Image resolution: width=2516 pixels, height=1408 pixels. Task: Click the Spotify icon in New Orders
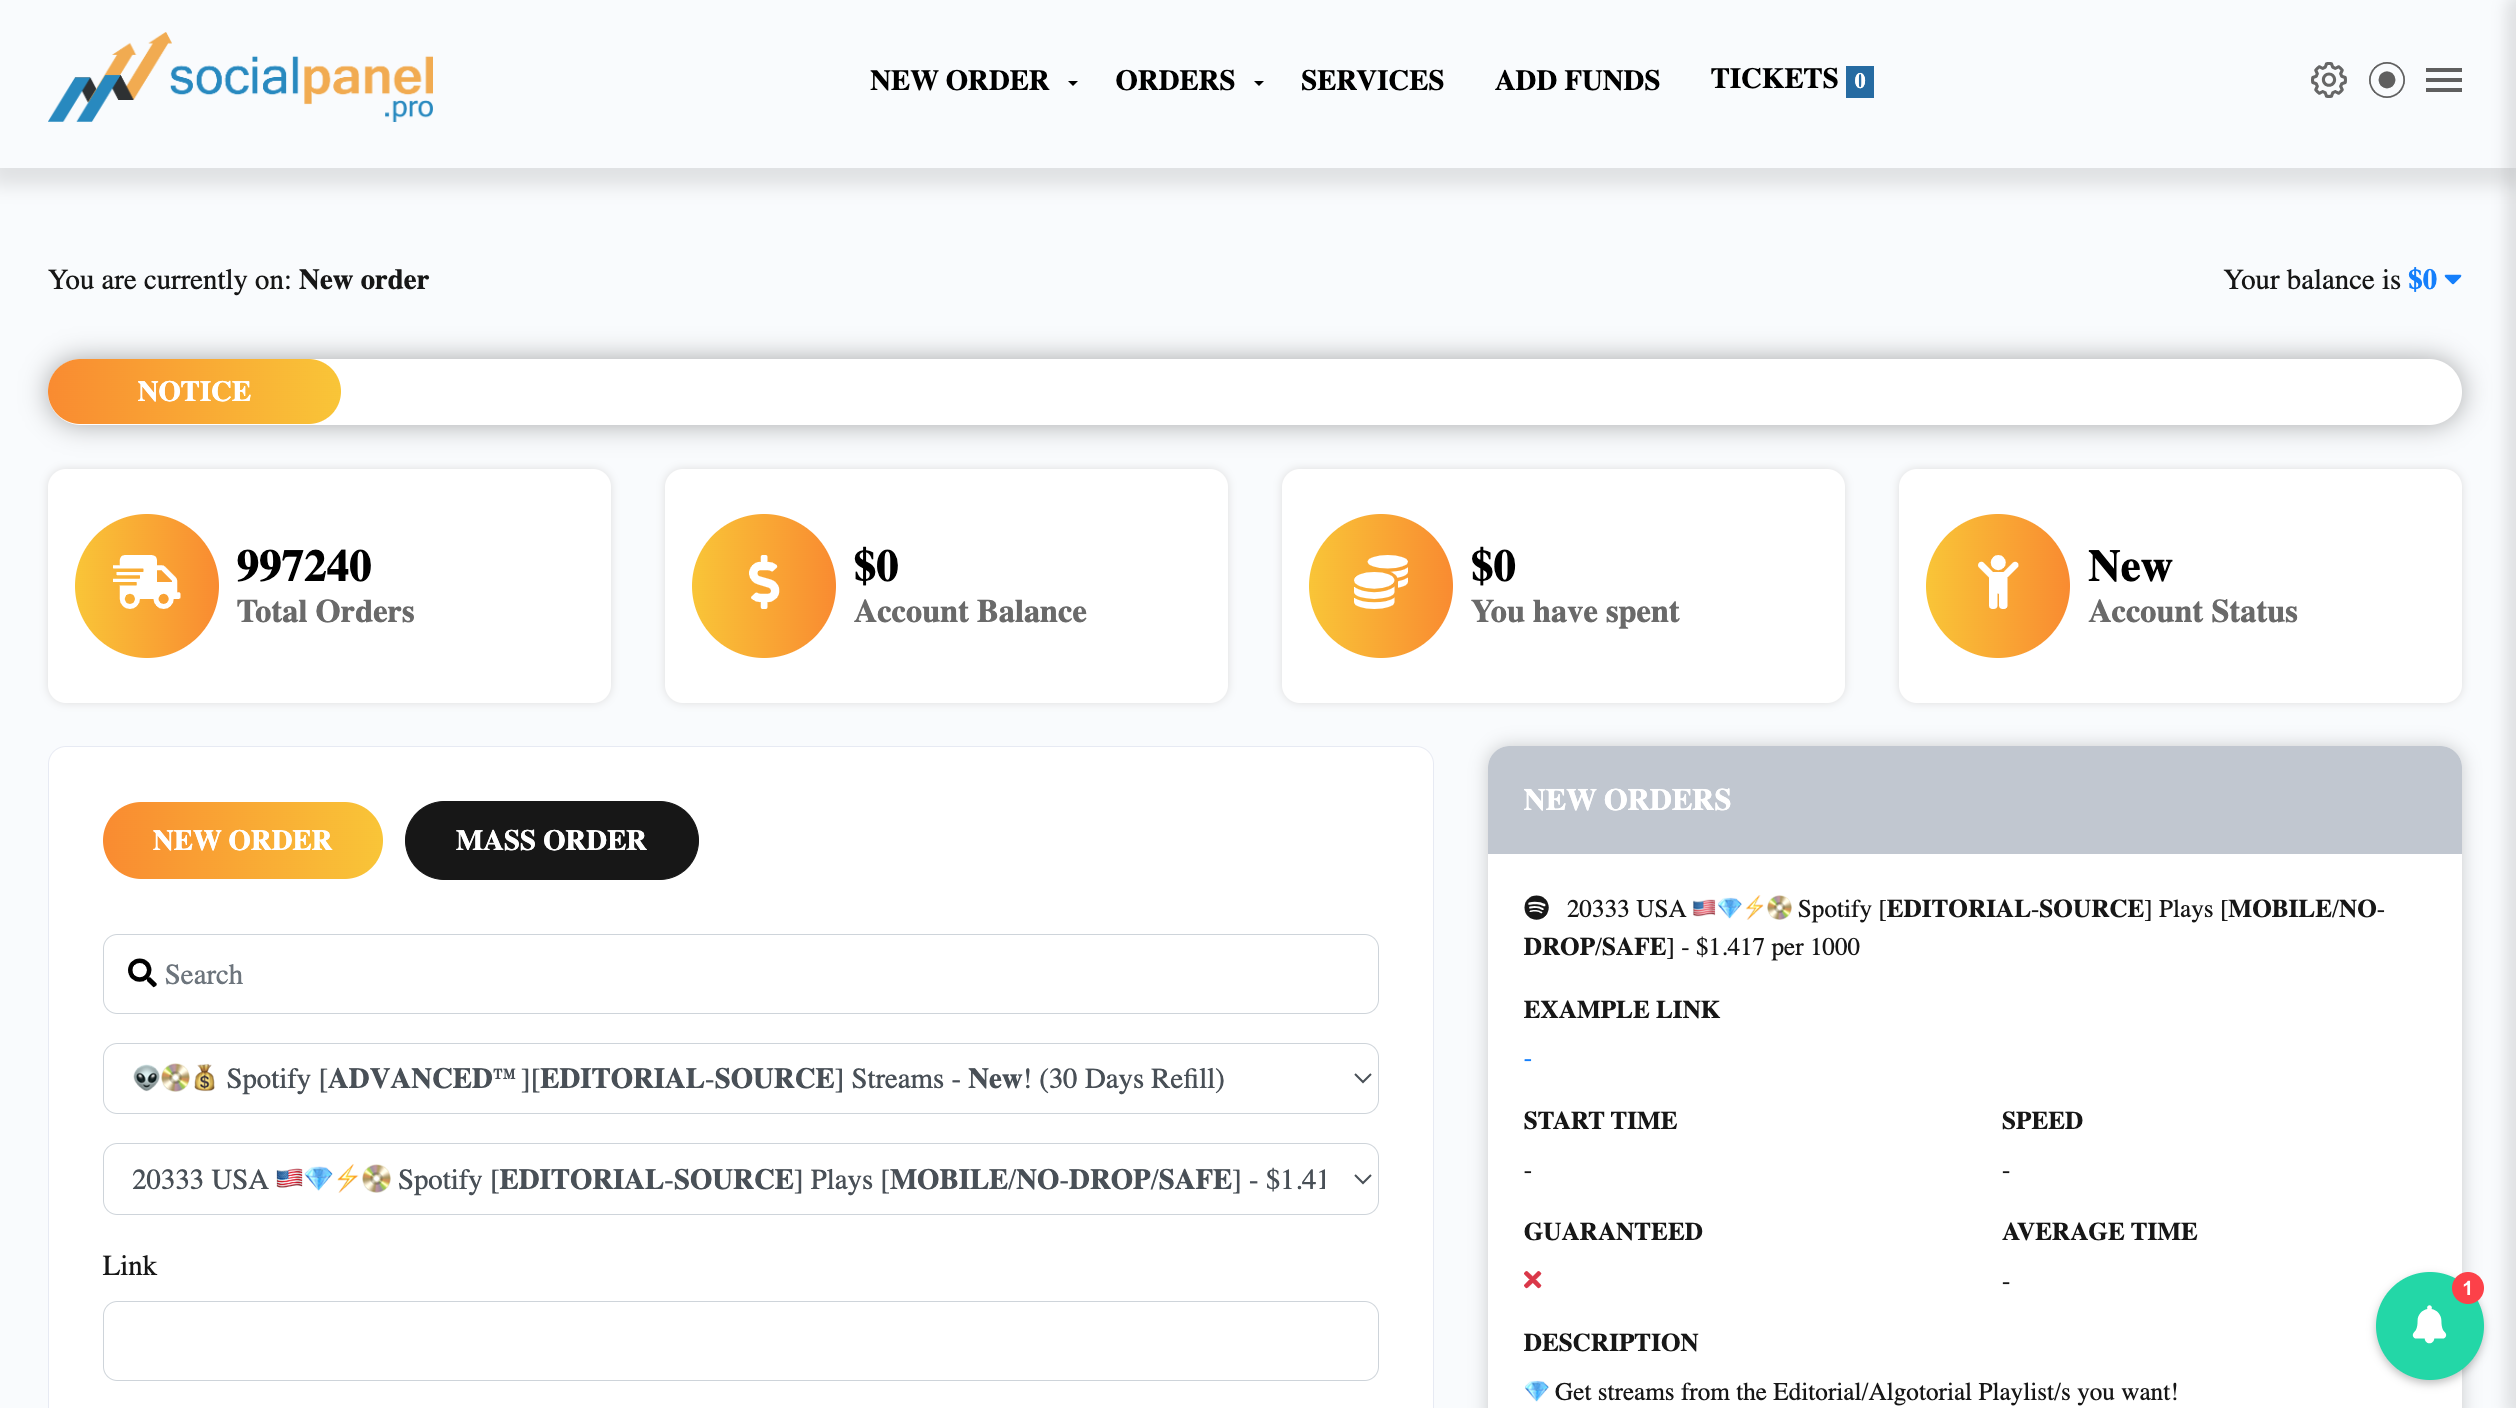1536,908
